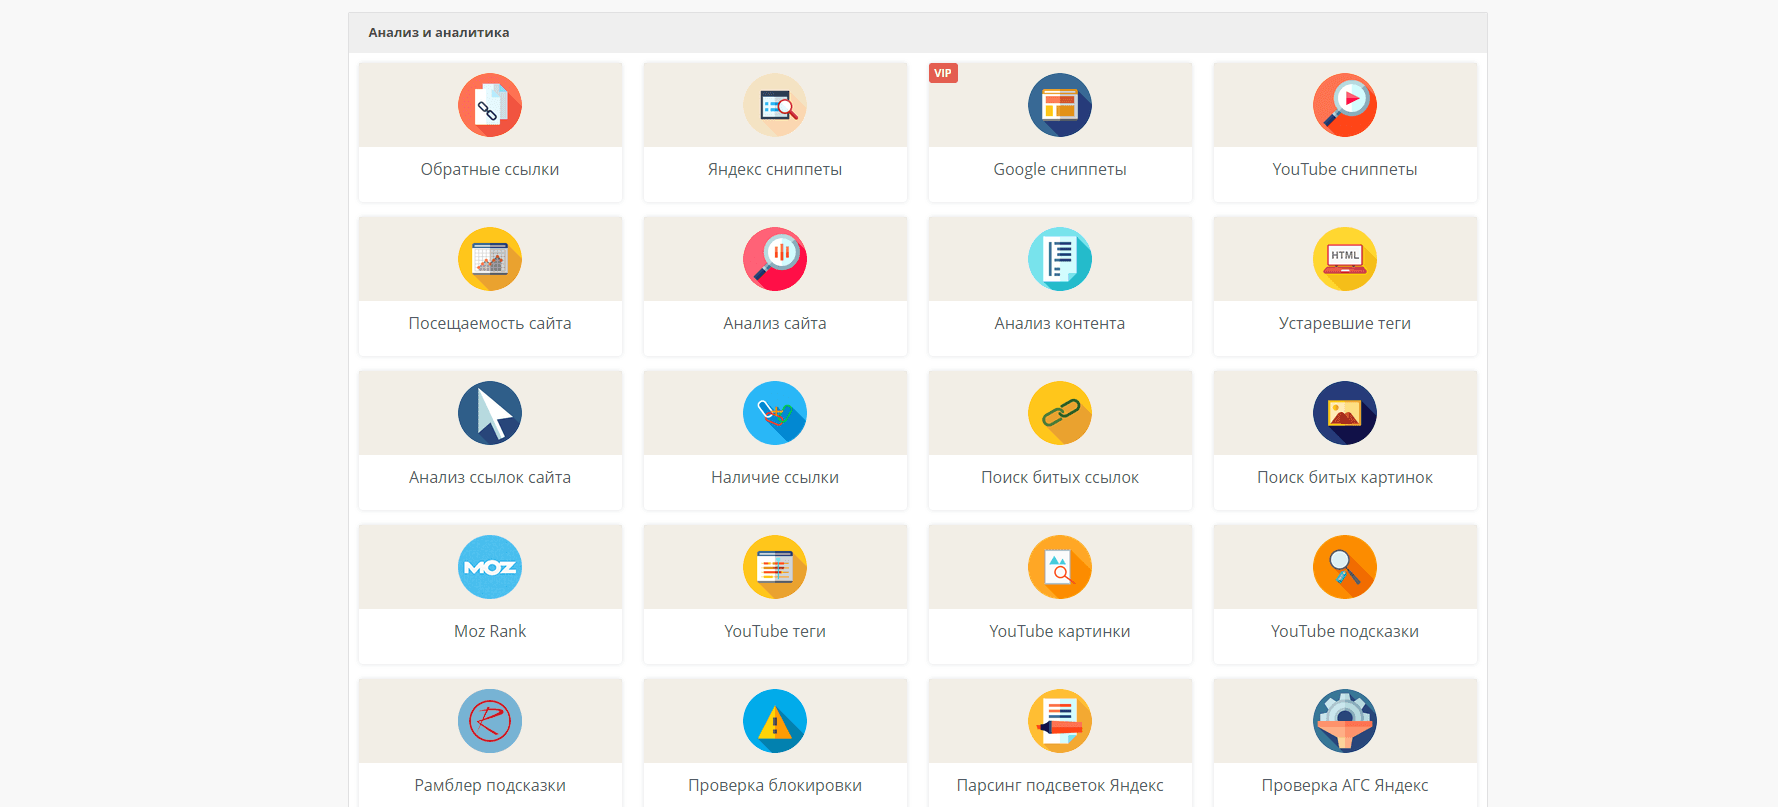1778x807 pixels.
Task: Follow the YouTube теги link
Action: click(x=775, y=632)
